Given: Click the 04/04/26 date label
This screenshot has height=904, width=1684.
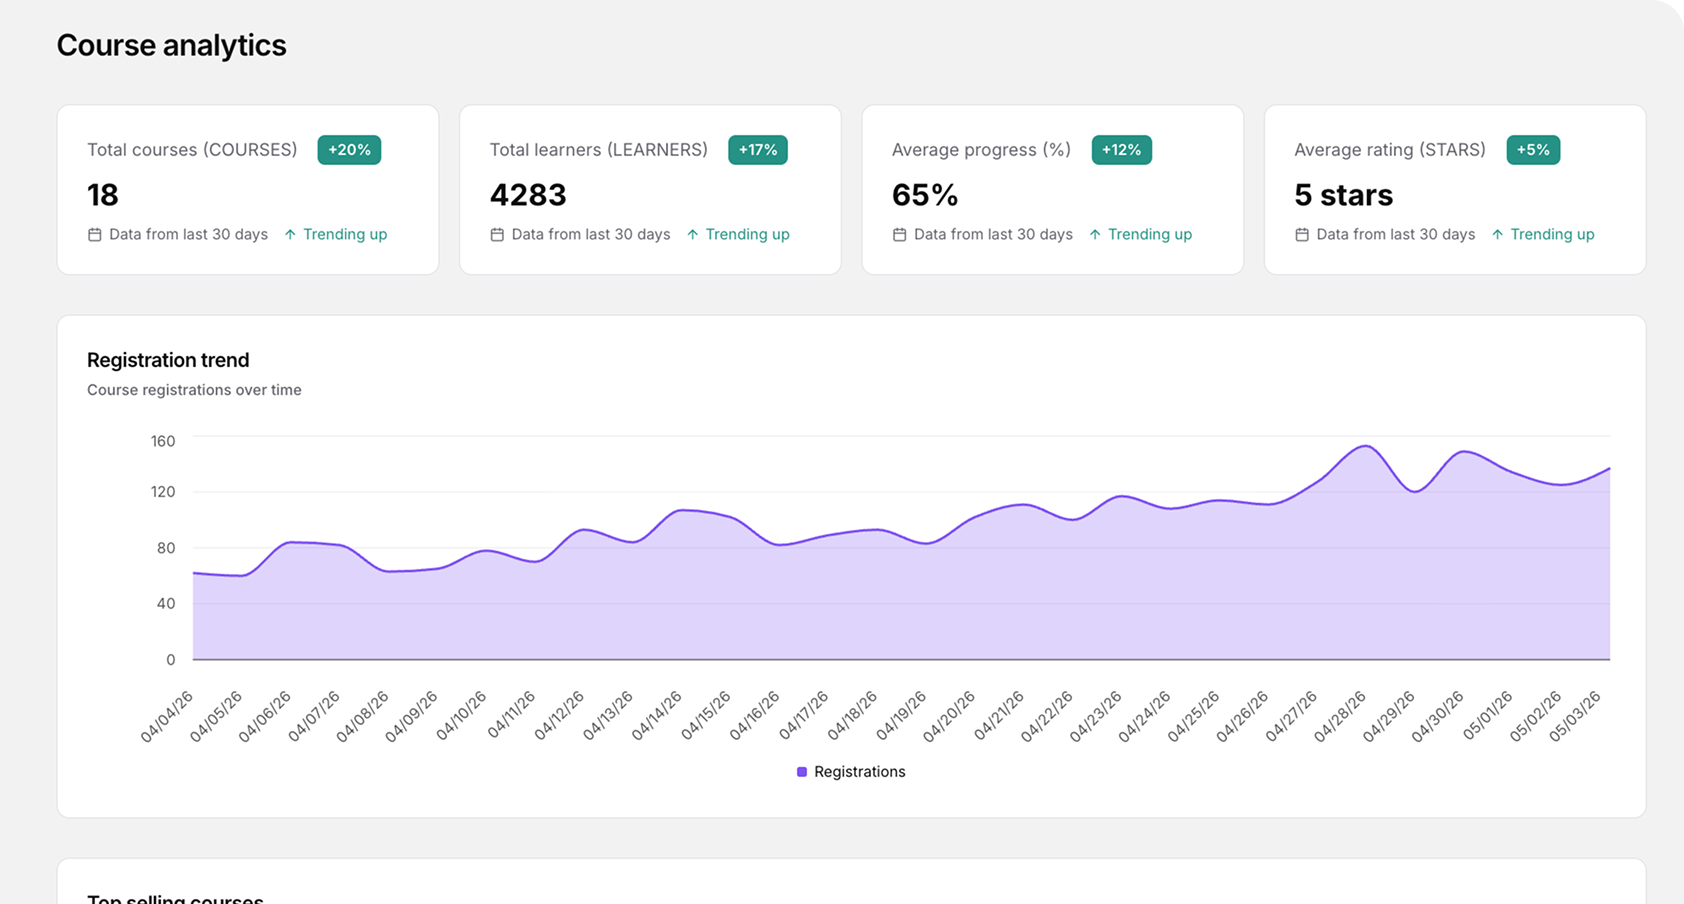Looking at the screenshot, I should pos(167,716).
